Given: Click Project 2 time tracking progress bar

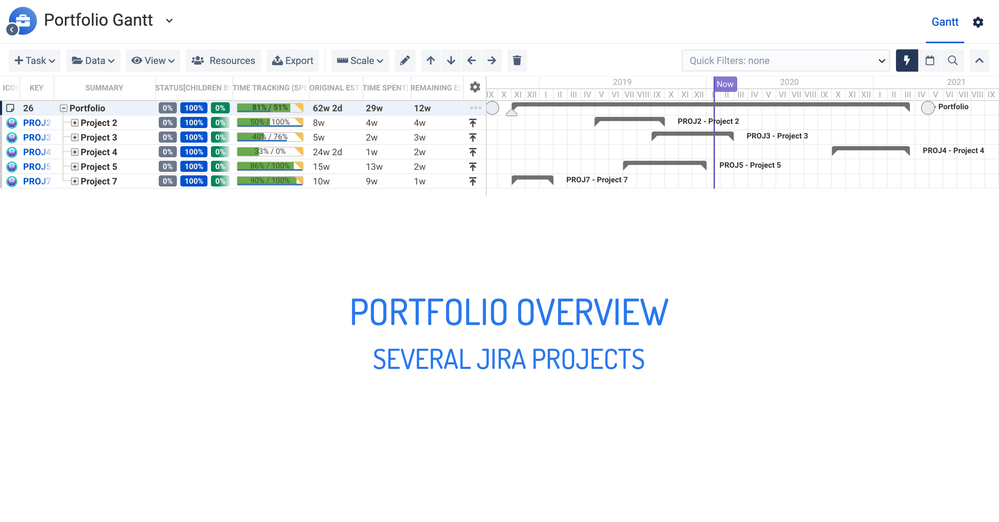Looking at the screenshot, I should point(270,122).
